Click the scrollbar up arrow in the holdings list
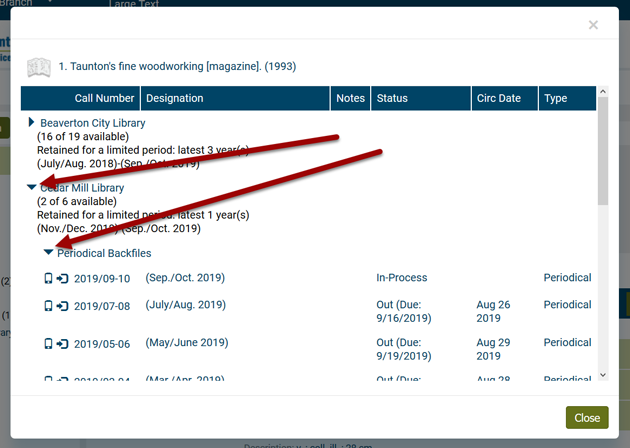The height and width of the screenshot is (448, 630). click(x=603, y=92)
